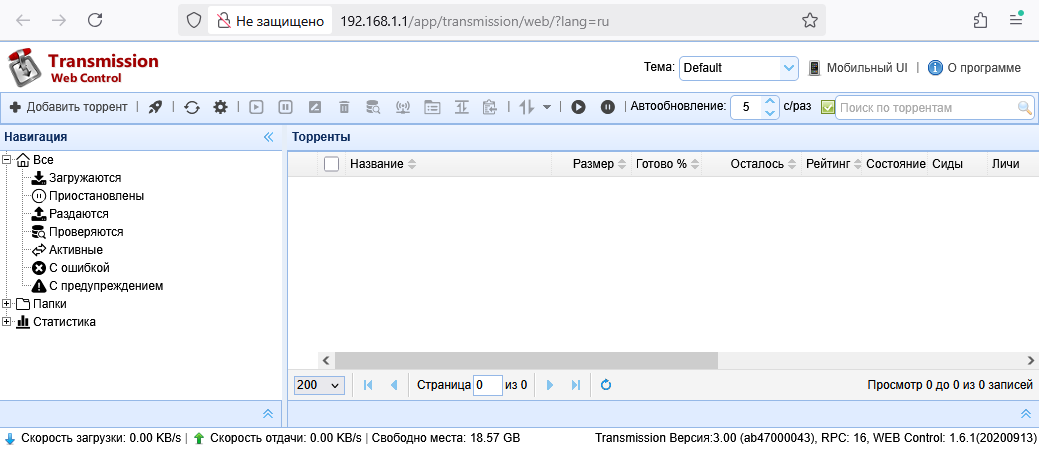Screen dimensions: 1039x450
Task: Open settings via the toolbar gear icon
Action: (x=220, y=107)
